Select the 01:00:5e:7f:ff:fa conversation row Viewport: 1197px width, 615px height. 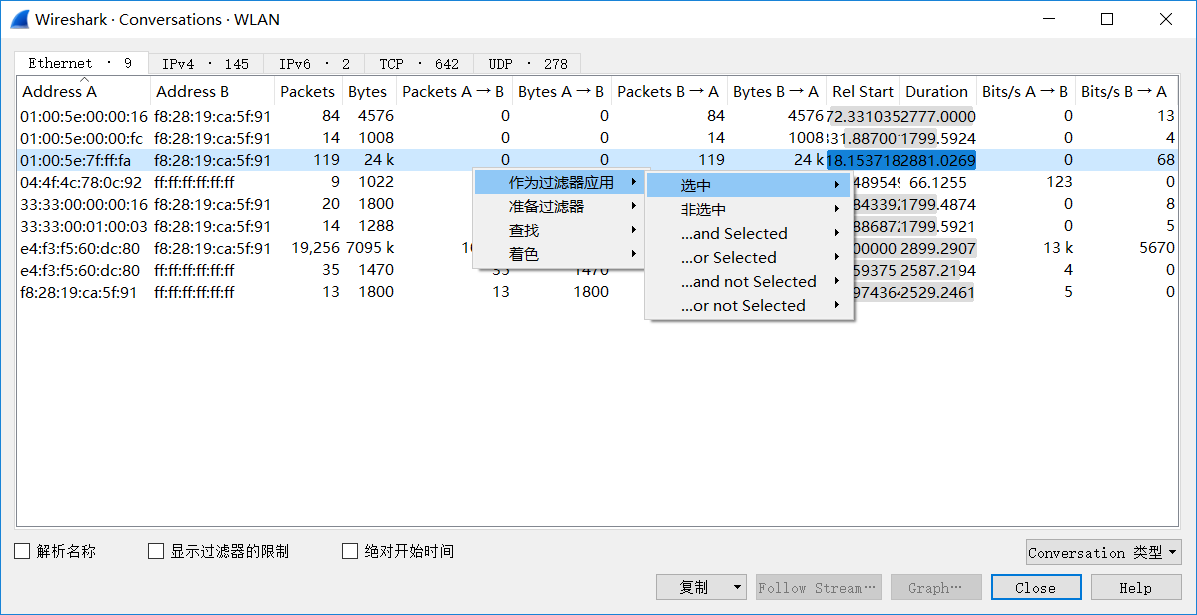(598, 160)
